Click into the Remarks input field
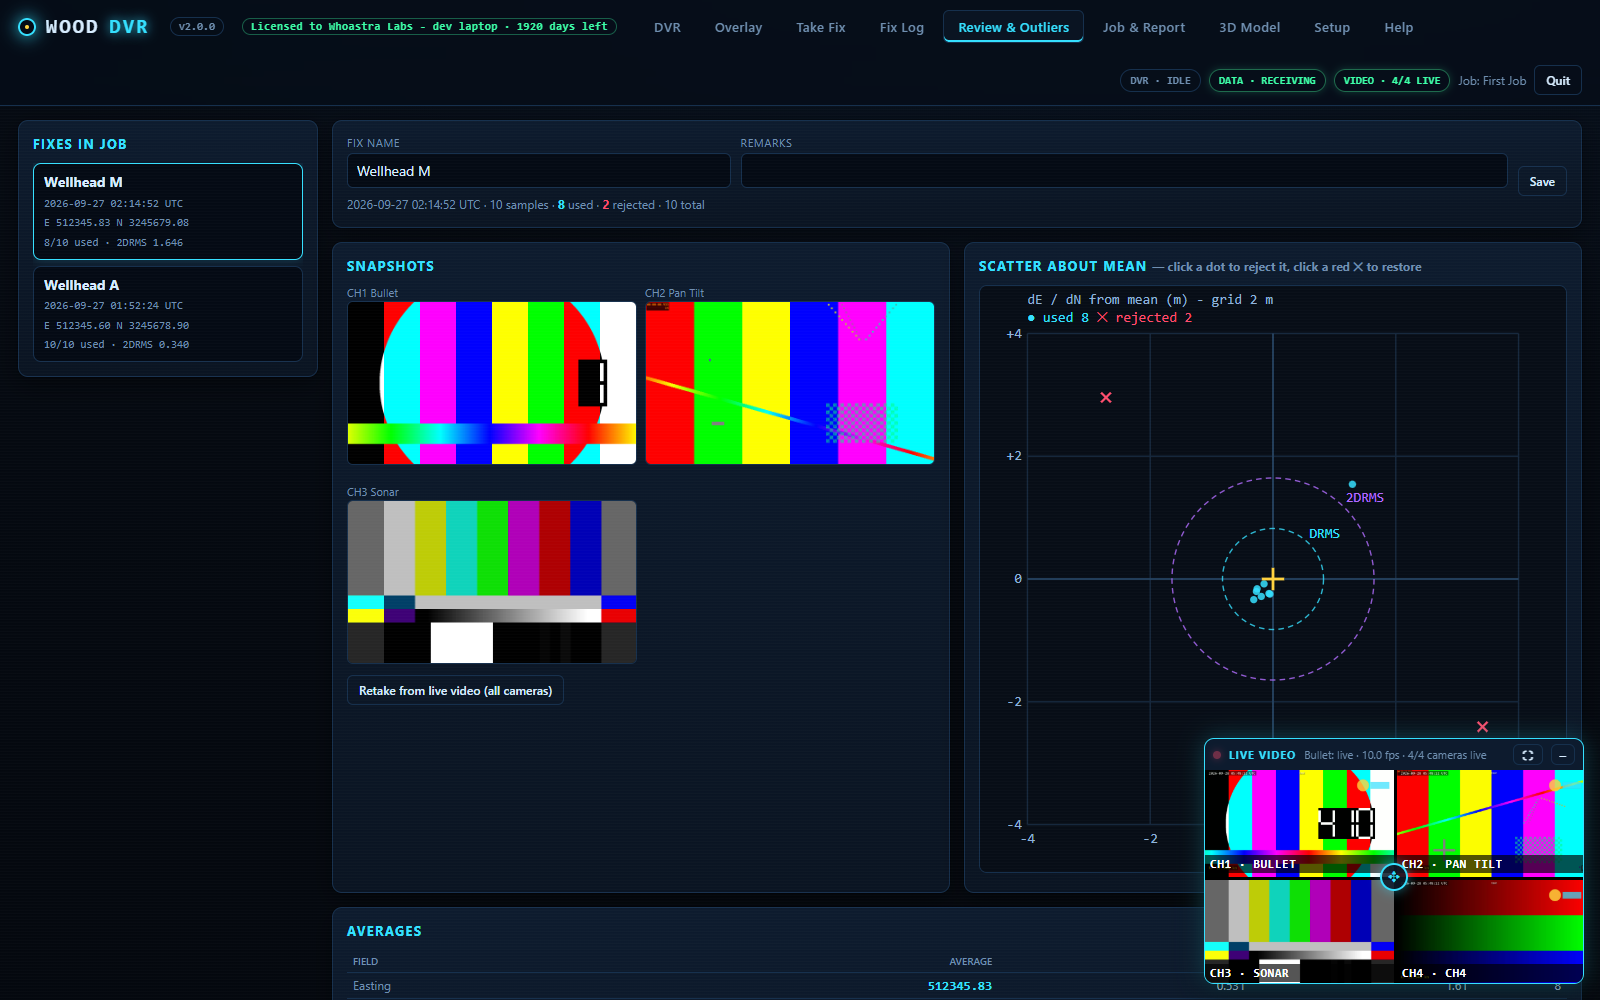The height and width of the screenshot is (1000, 1600). pos(1124,171)
